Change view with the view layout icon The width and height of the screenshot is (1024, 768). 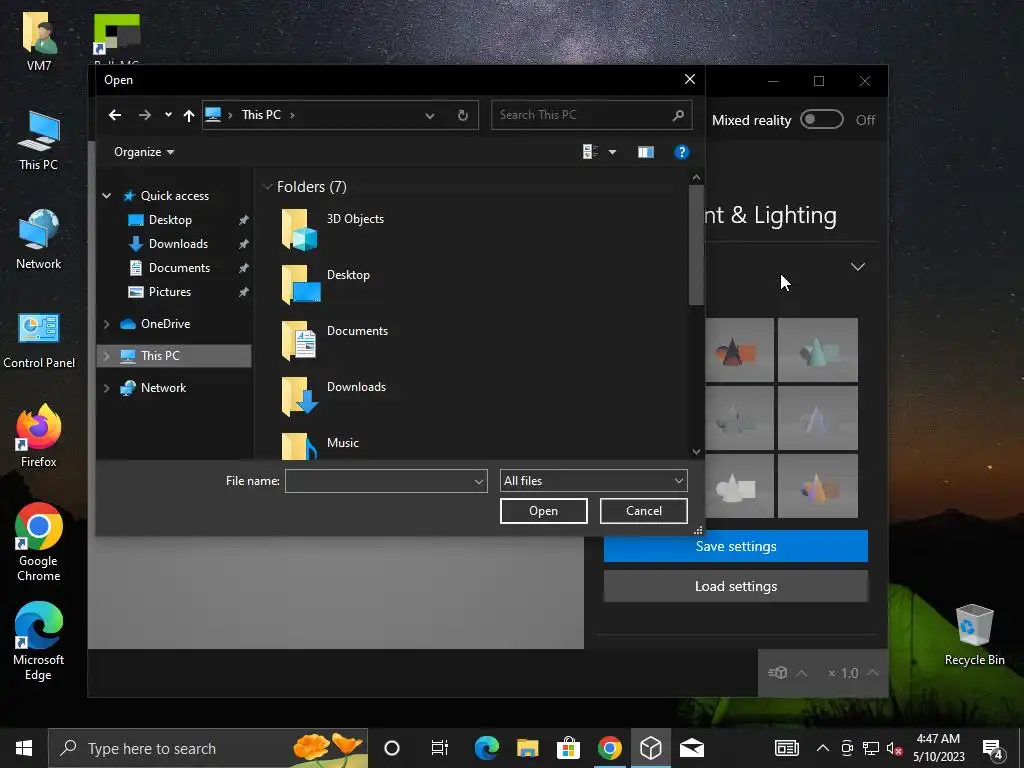[x=590, y=152]
